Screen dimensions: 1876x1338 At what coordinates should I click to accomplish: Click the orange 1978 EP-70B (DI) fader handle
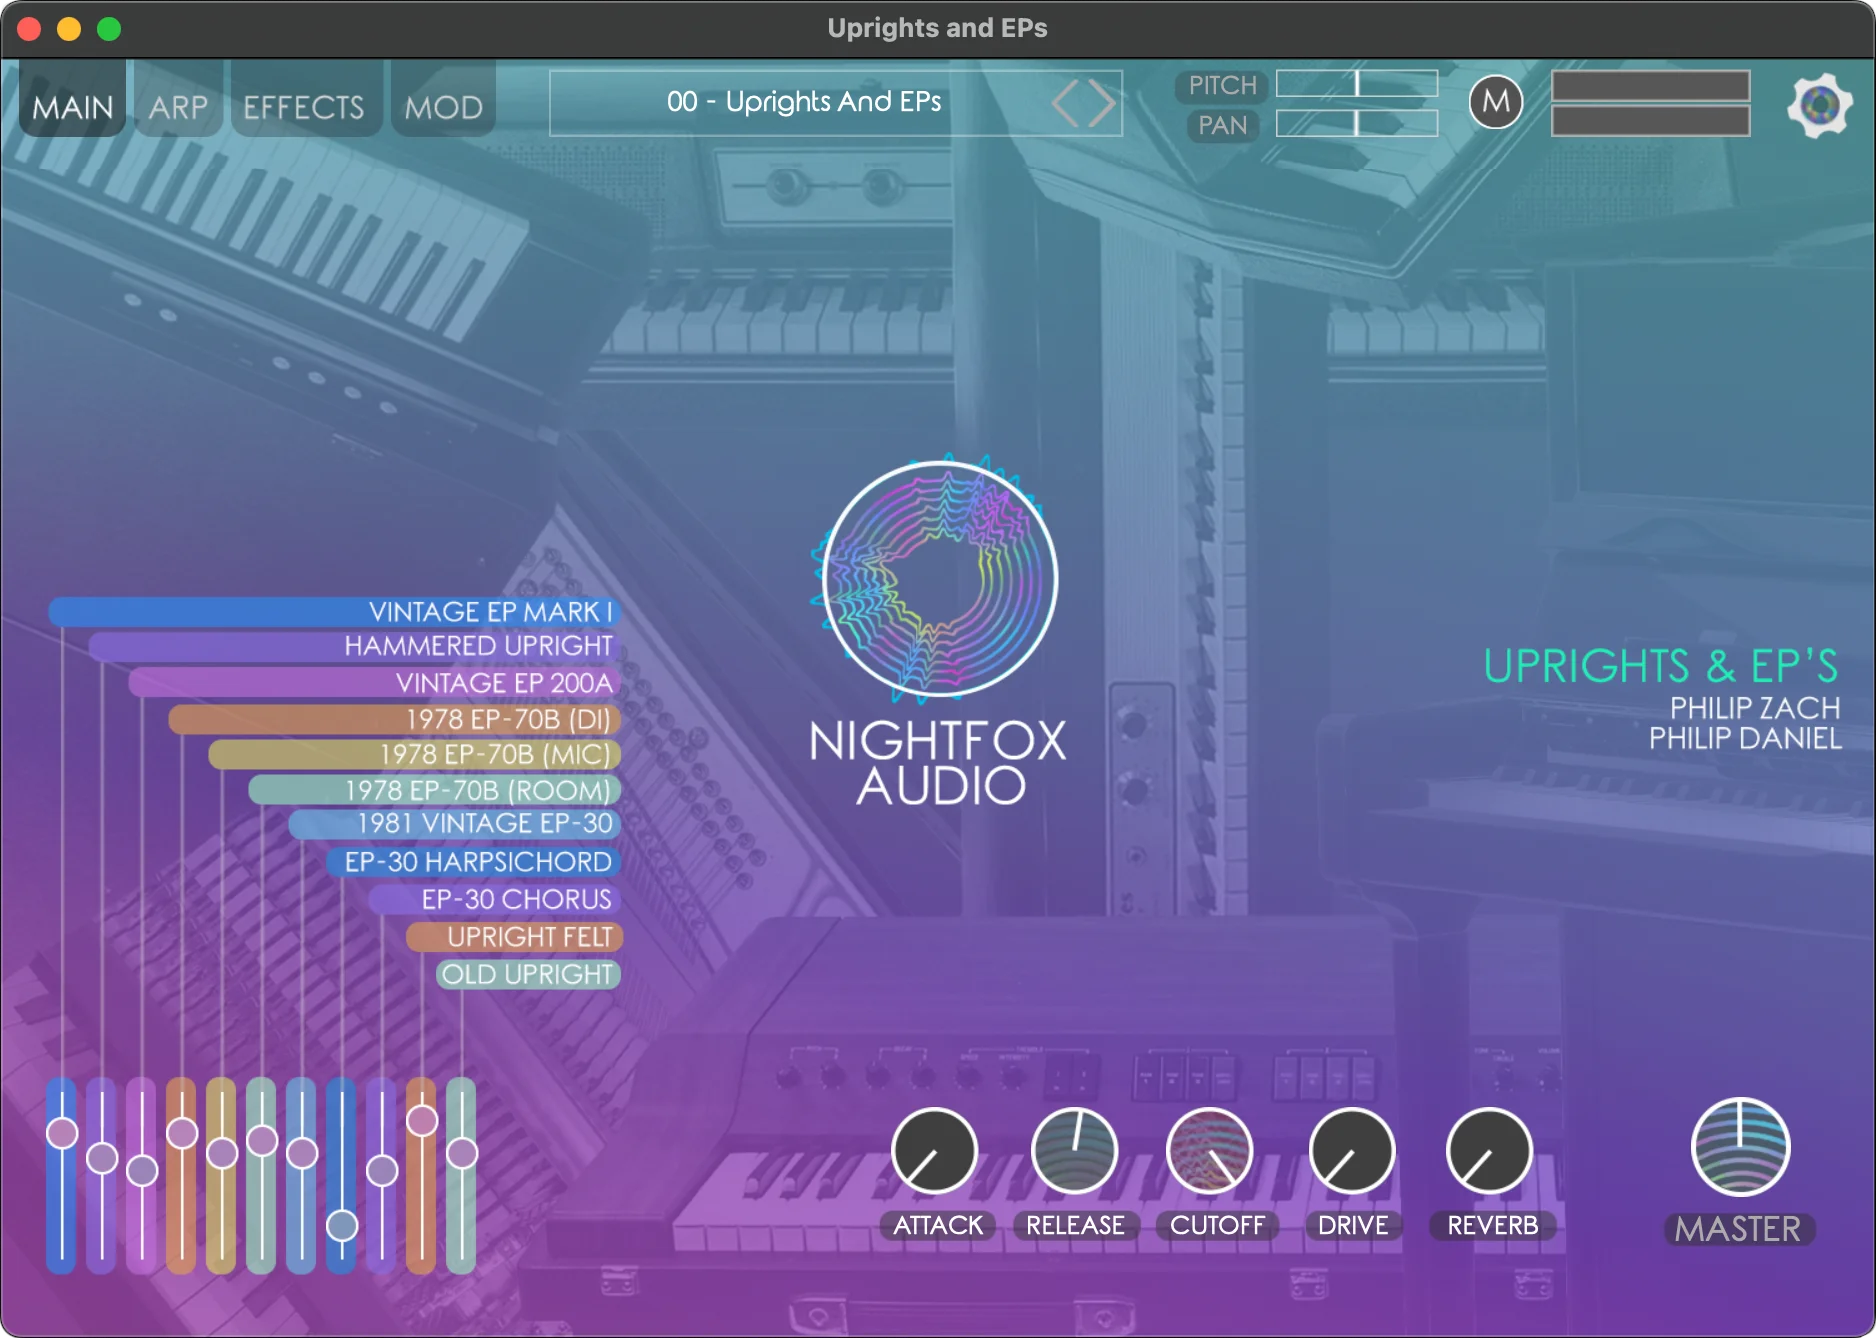pyautogui.click(x=182, y=1133)
